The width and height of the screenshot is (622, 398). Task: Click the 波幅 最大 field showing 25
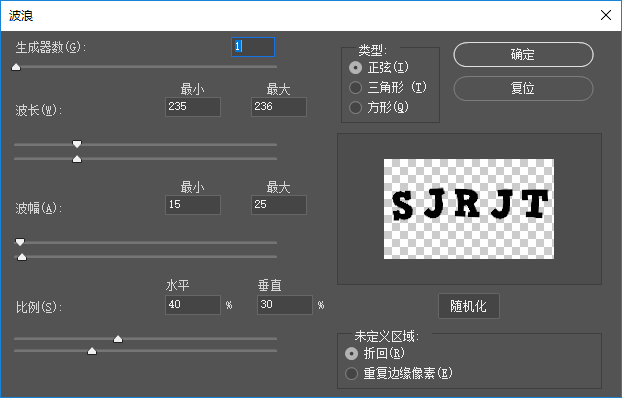pyautogui.click(x=279, y=205)
